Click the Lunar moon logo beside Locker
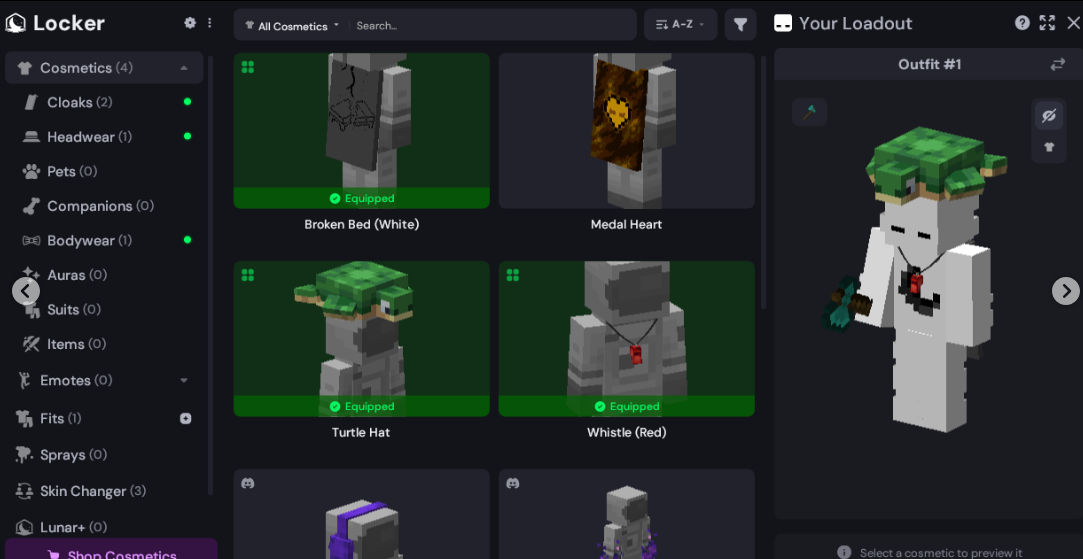This screenshot has height=559, width=1083. (15, 23)
